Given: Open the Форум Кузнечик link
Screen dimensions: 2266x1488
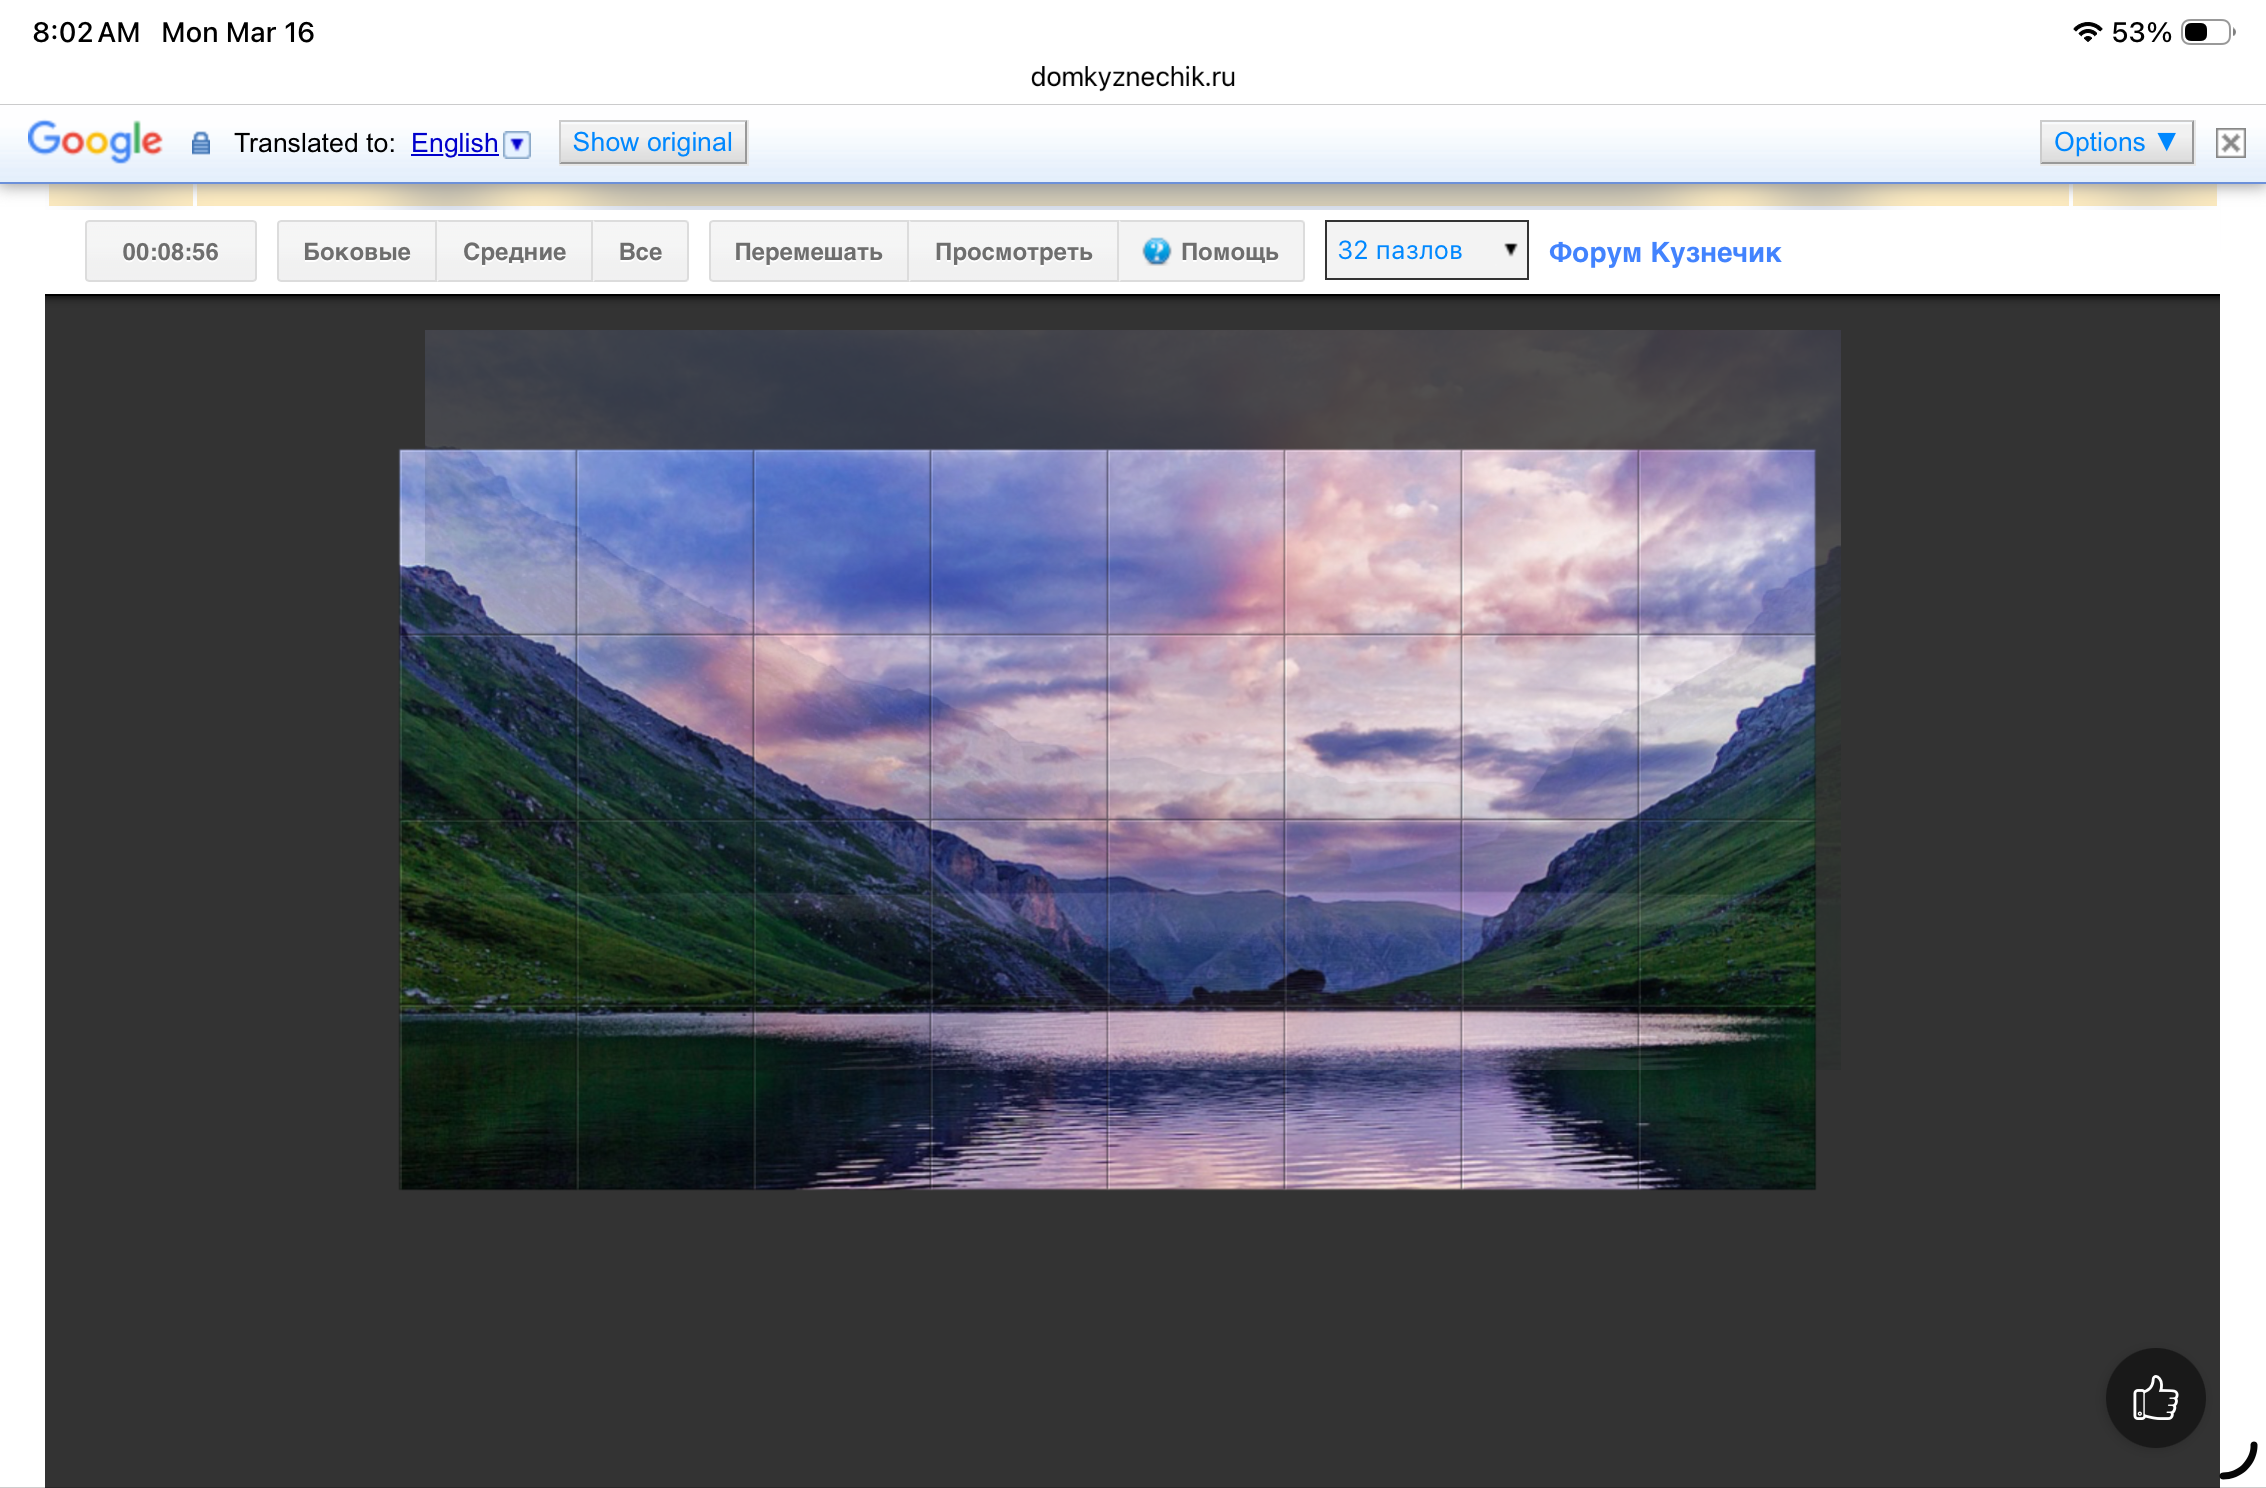Looking at the screenshot, I should tap(1664, 252).
